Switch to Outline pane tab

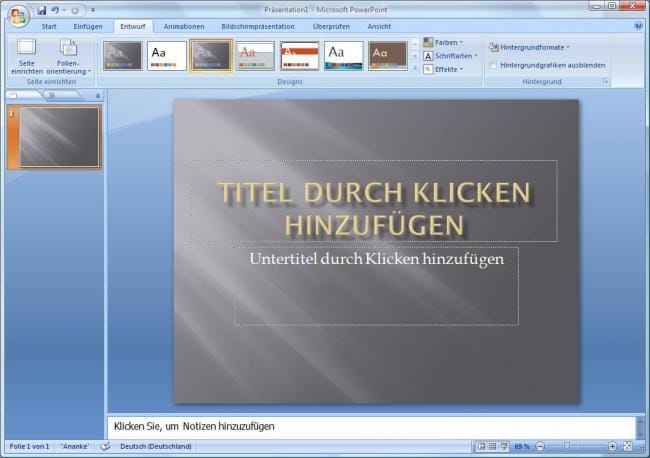point(62,96)
